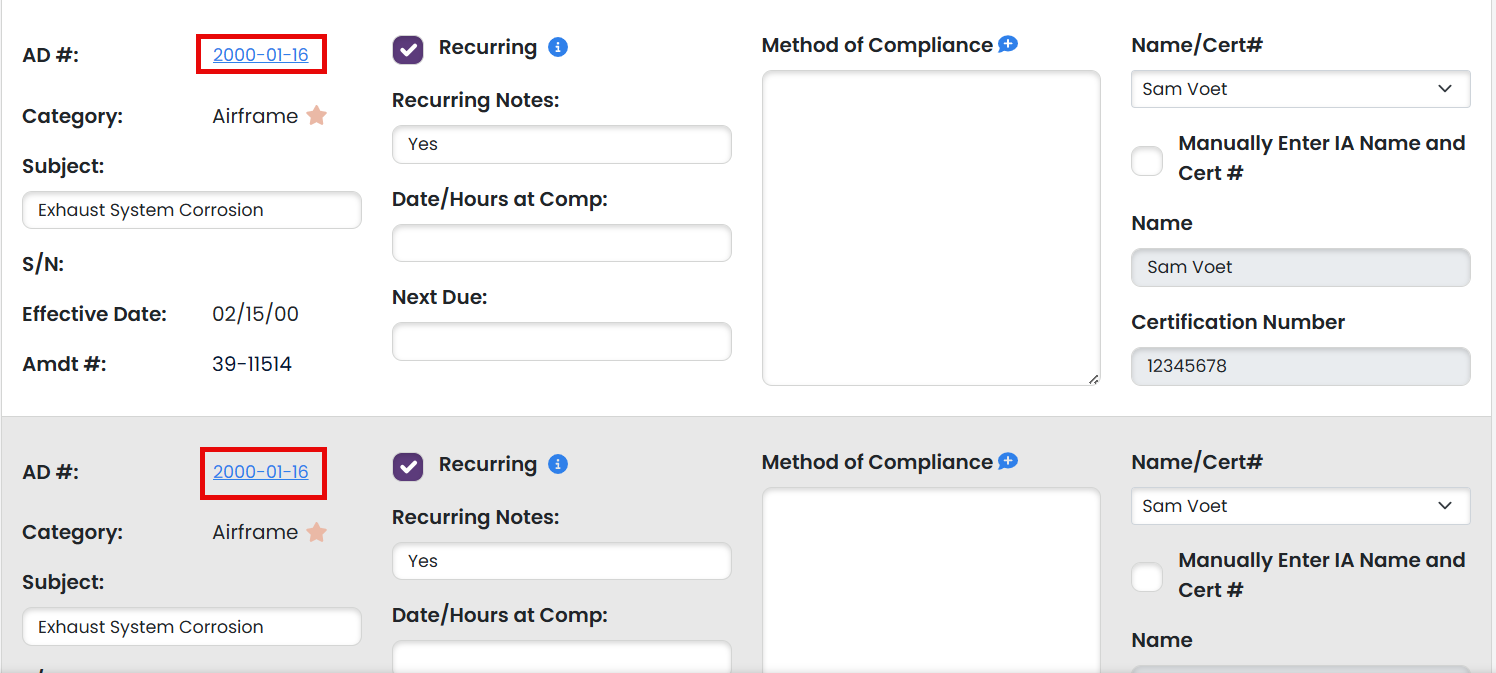
Task: Open the first 2000-01-16 AD link
Action: [x=261, y=55]
